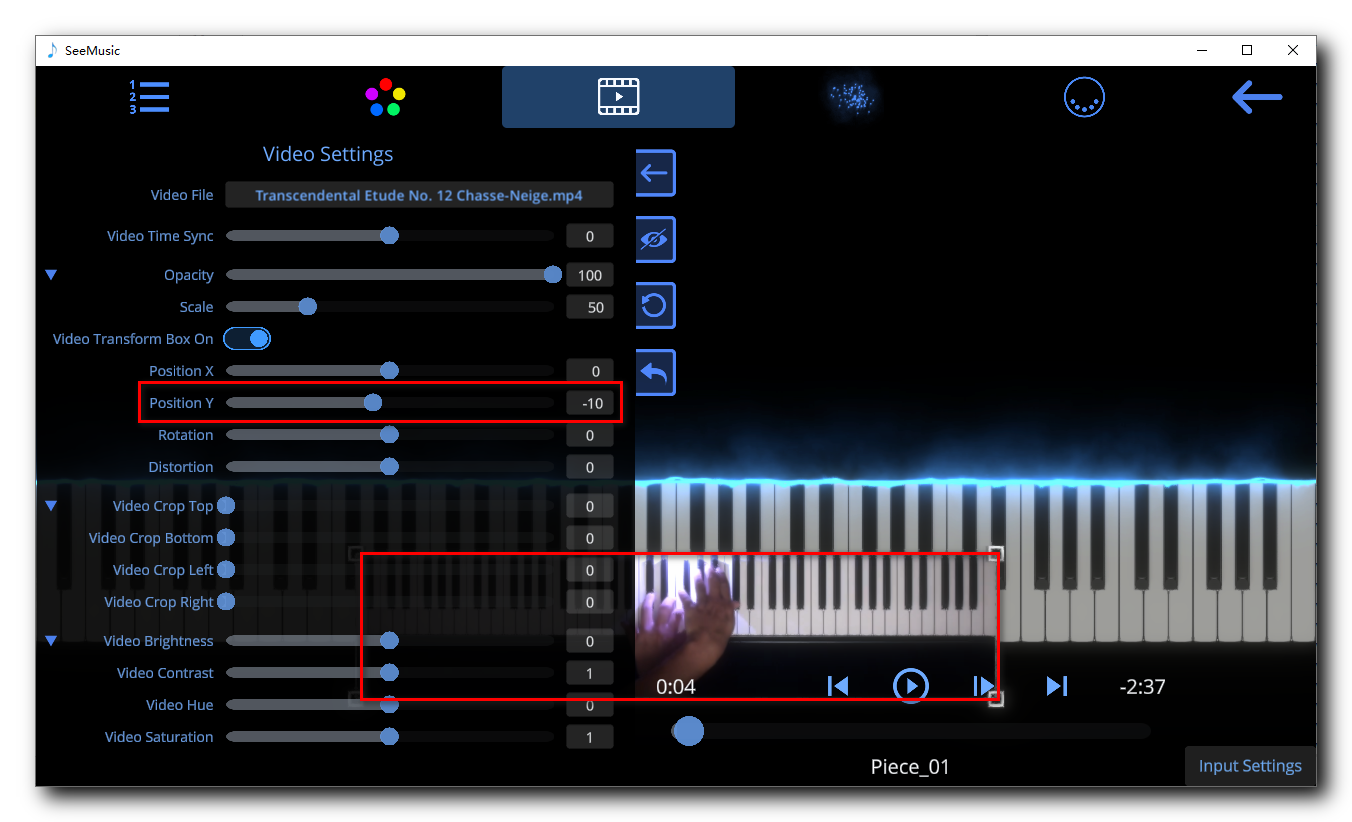The width and height of the screenshot is (1352, 822).
Task: Click the song progress slider handle
Action: pyautogui.click(x=688, y=731)
